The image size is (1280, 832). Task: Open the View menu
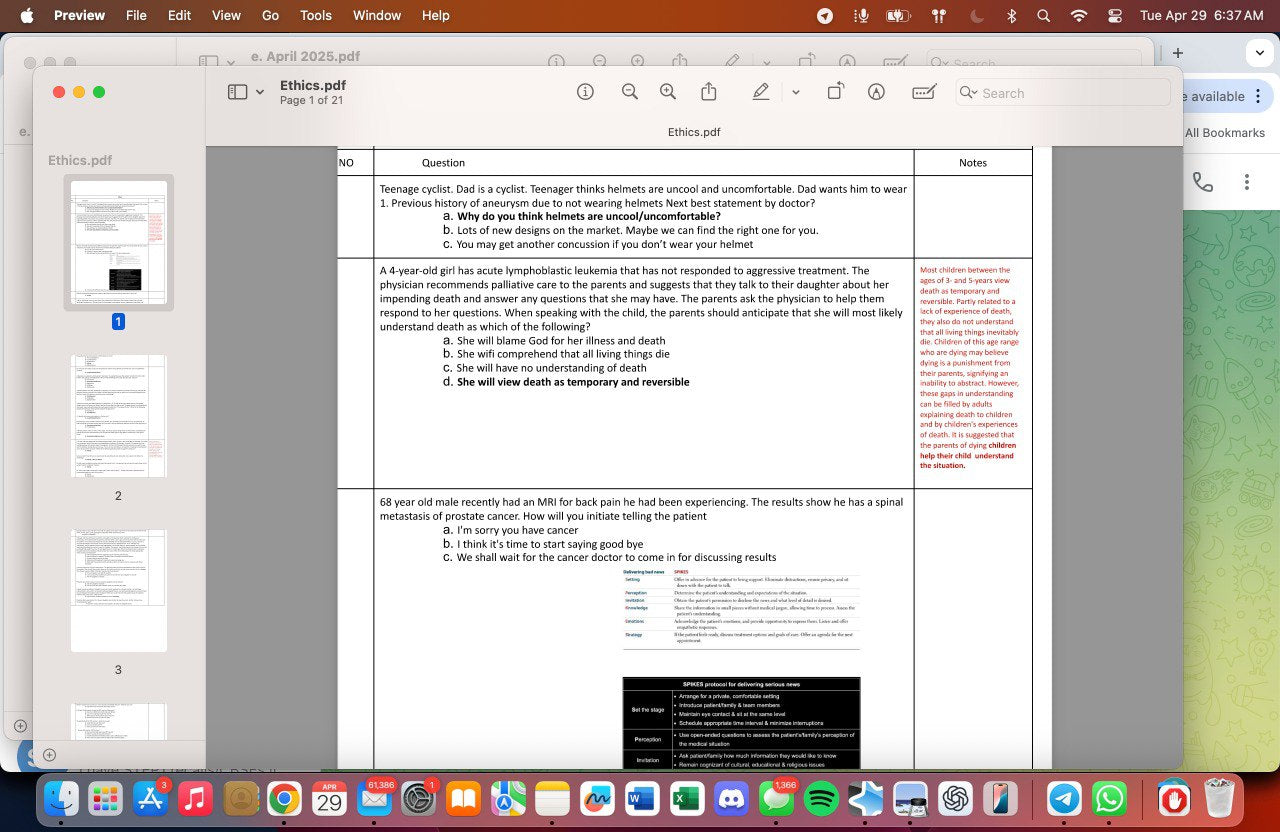click(x=226, y=16)
